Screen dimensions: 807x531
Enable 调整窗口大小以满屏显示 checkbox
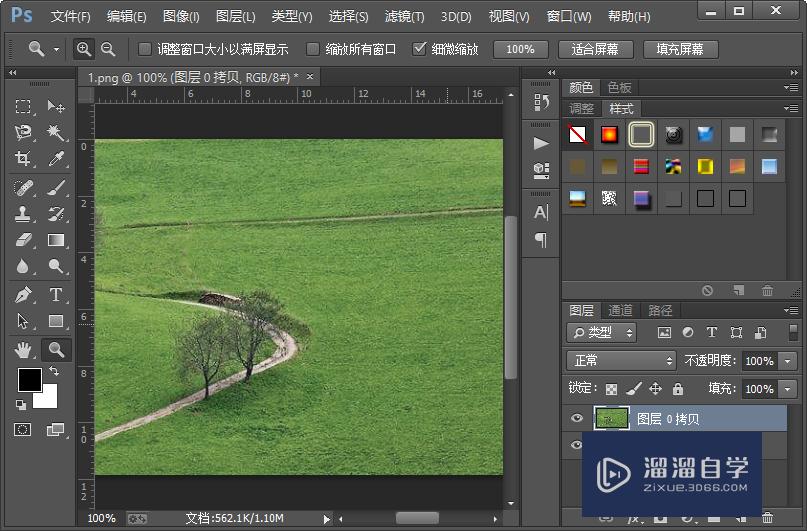click(145, 49)
